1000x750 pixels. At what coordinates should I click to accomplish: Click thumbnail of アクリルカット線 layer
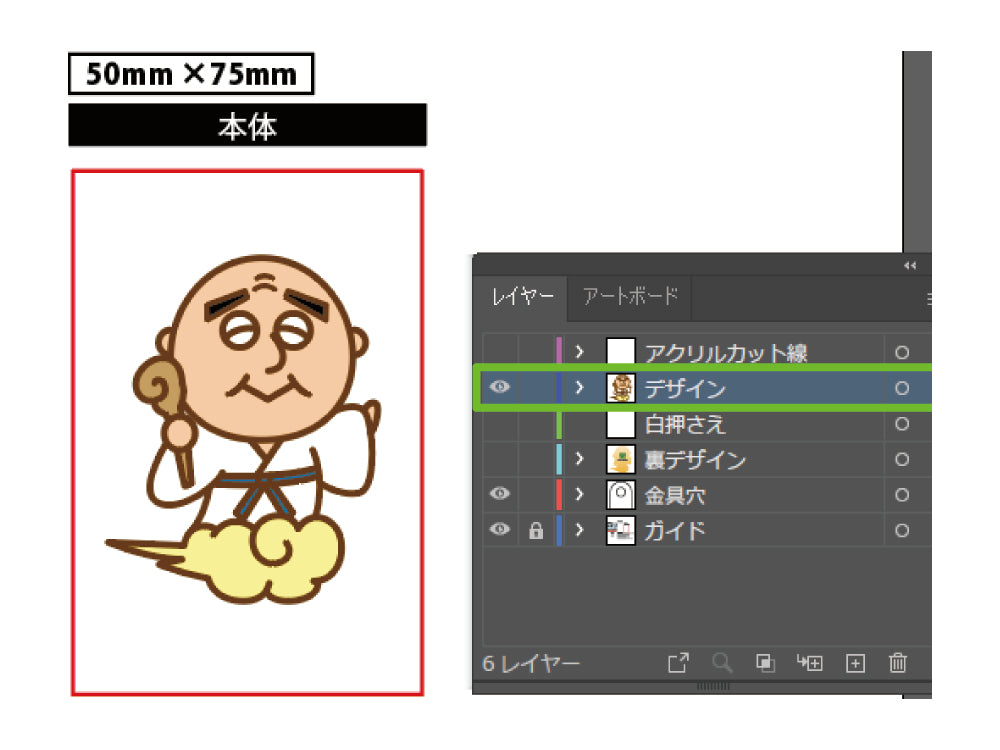[x=621, y=352]
